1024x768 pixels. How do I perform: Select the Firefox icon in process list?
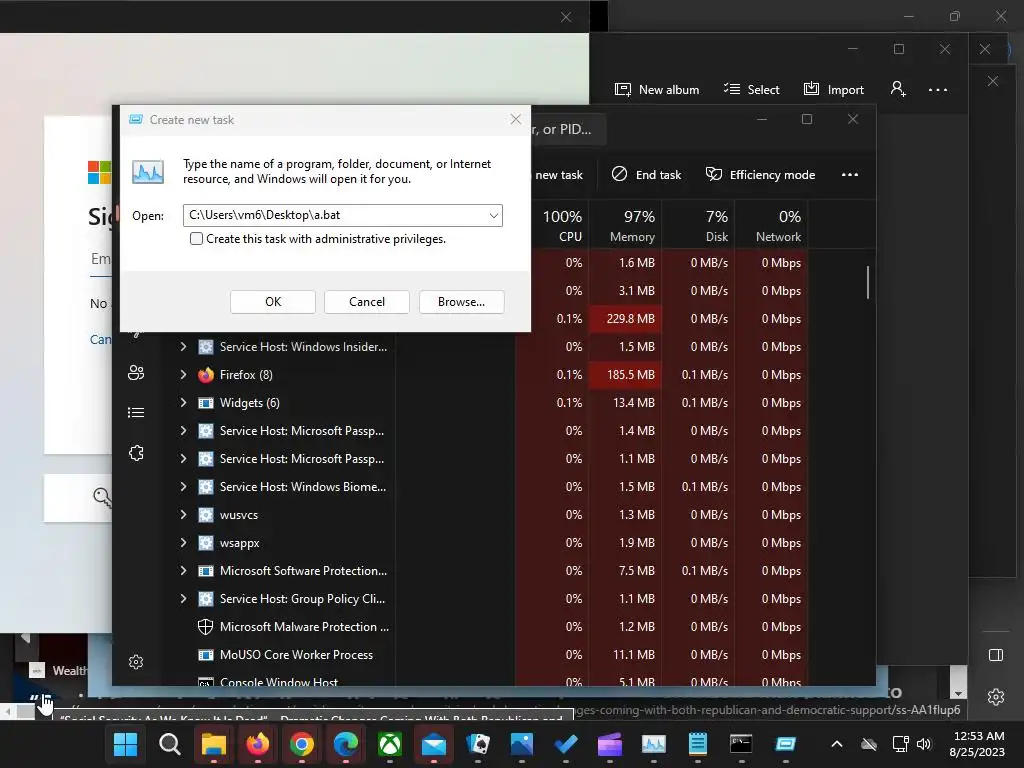click(x=206, y=375)
